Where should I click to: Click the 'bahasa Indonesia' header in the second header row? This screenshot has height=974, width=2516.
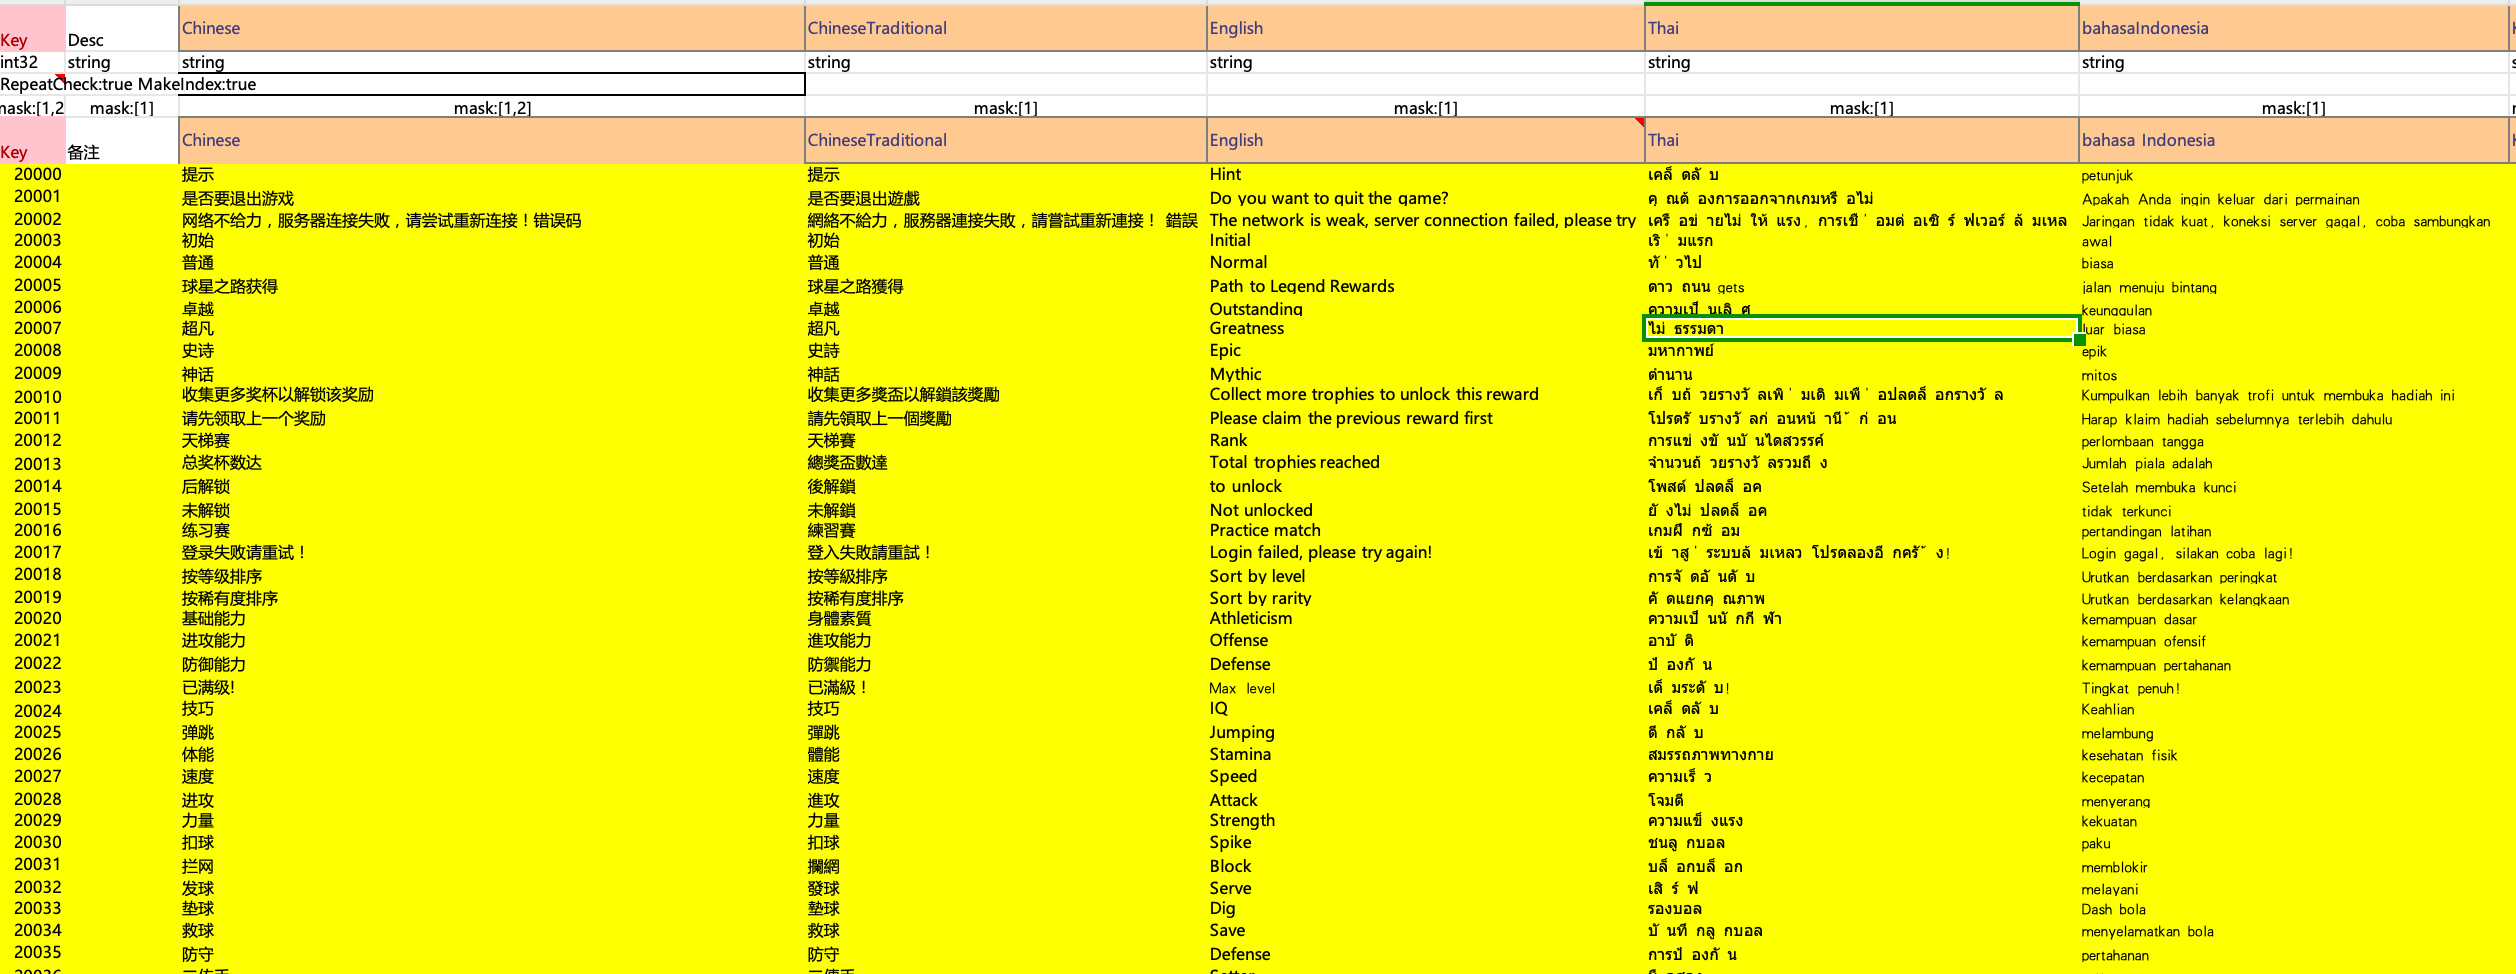coord(2294,140)
